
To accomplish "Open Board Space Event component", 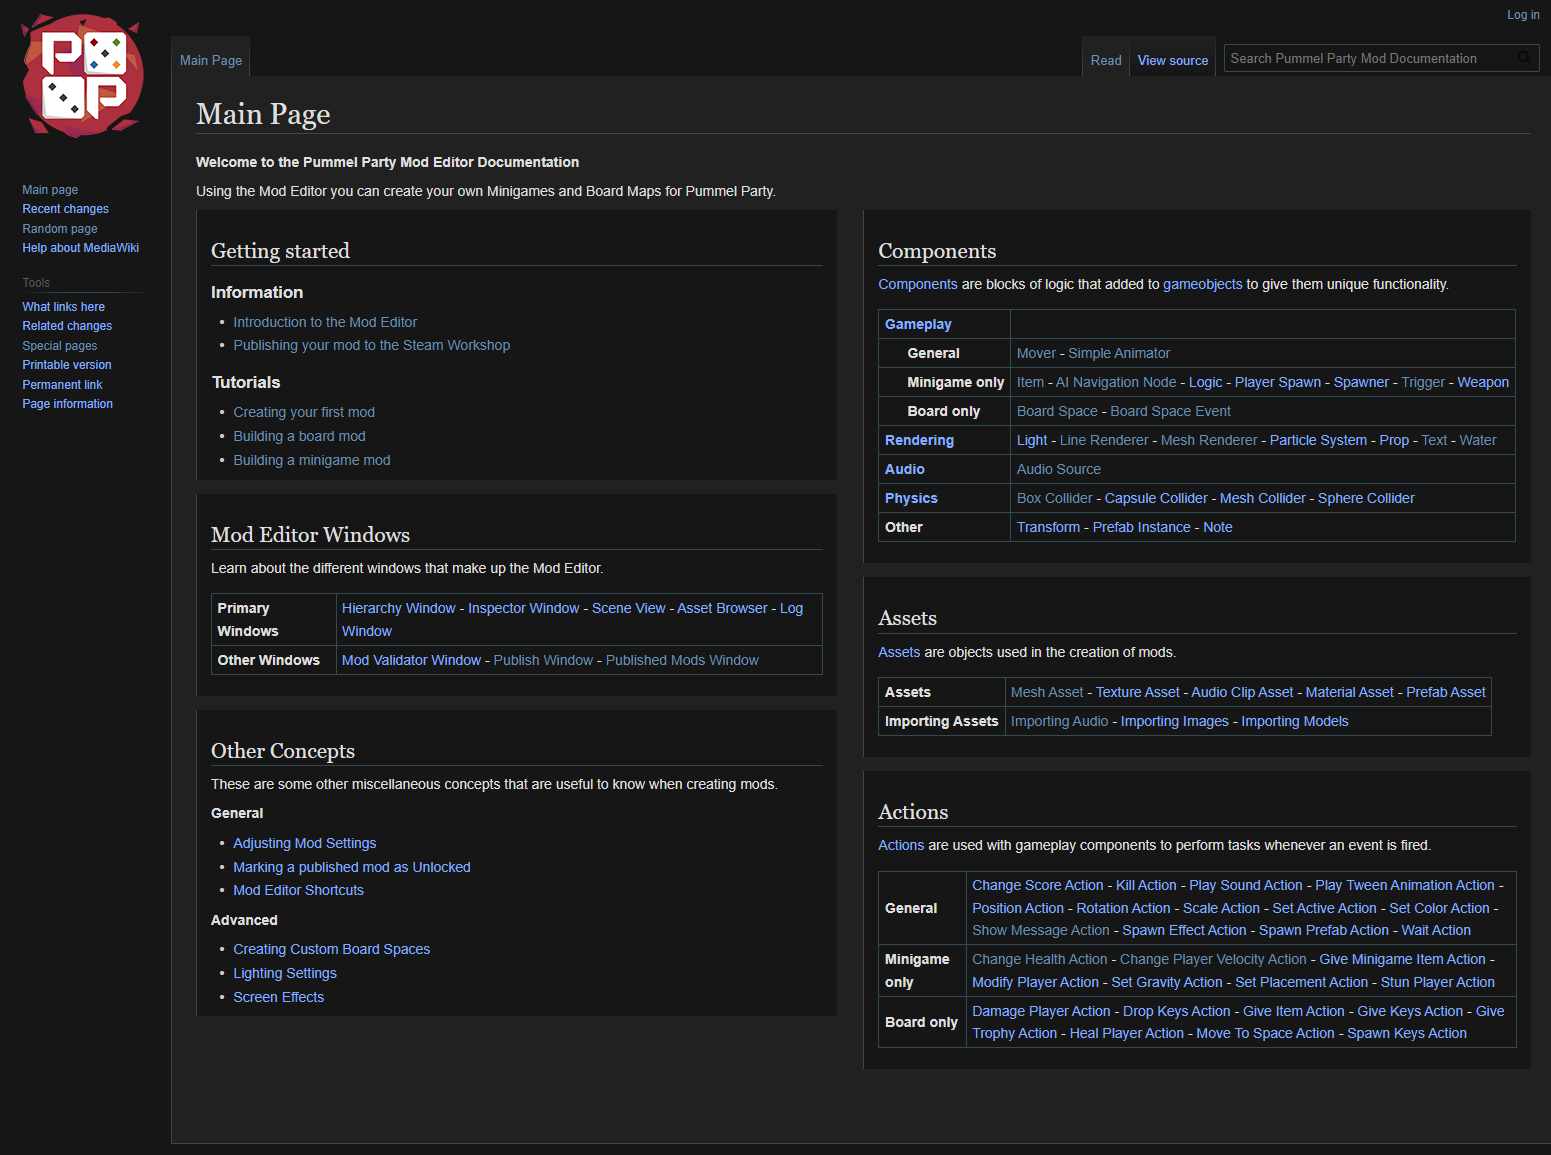I will [x=1171, y=411].
